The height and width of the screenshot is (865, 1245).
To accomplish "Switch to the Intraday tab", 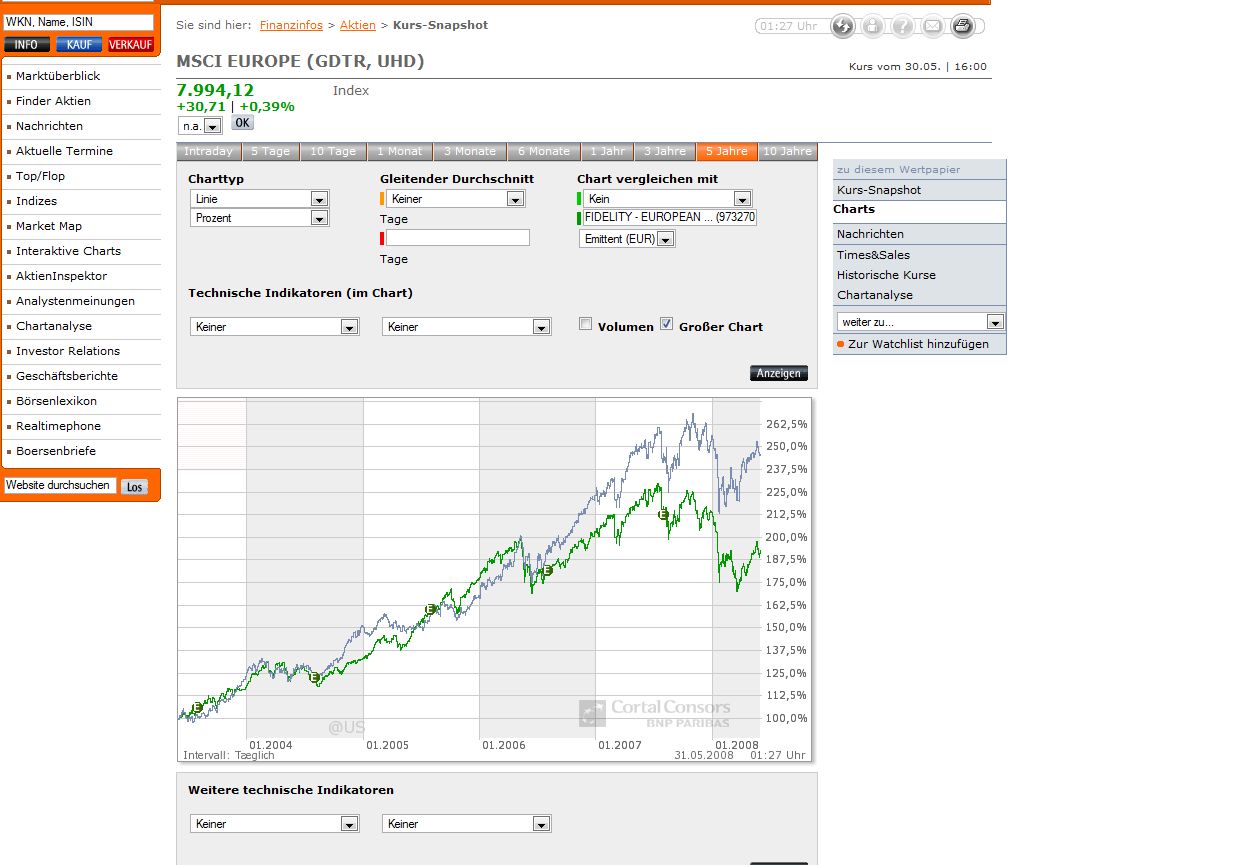I will point(208,152).
